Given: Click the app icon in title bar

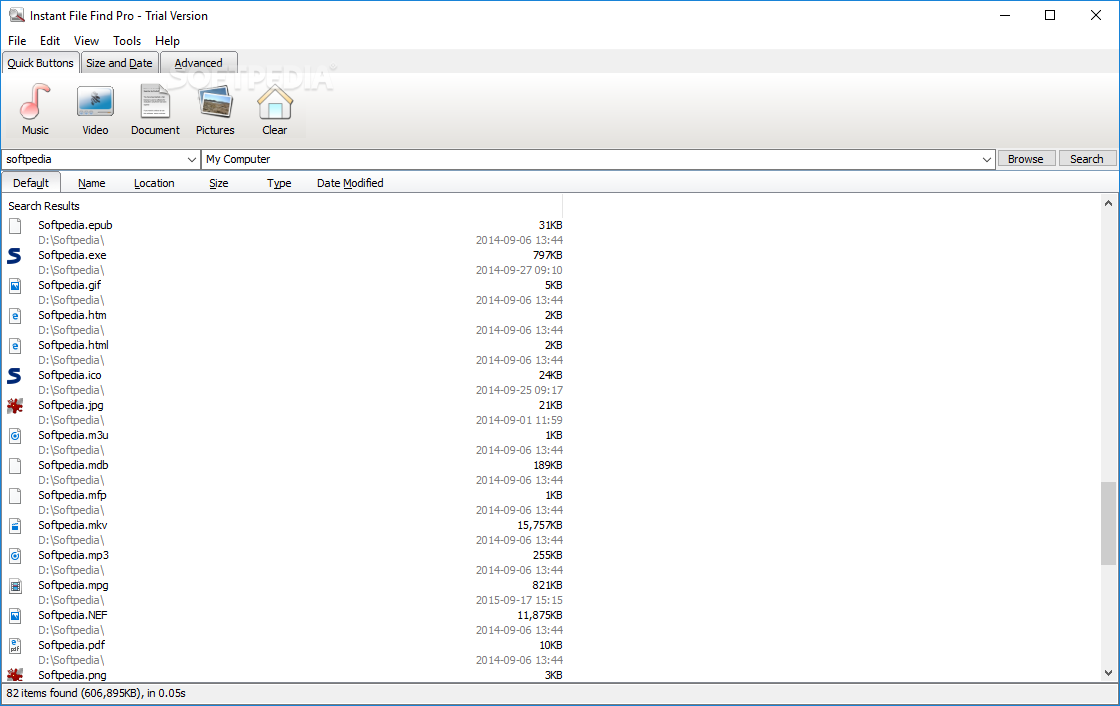Looking at the screenshot, I should click(16, 15).
